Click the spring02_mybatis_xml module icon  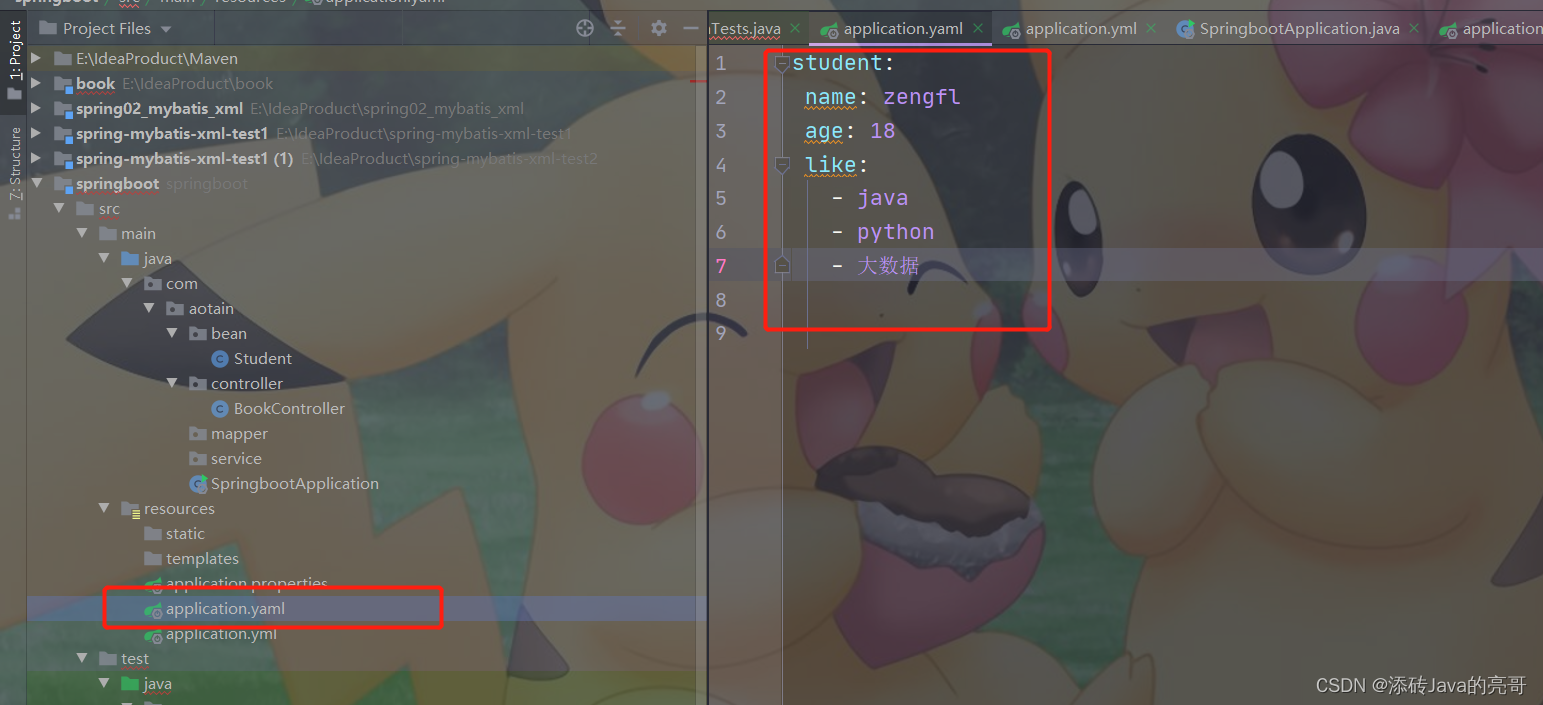click(63, 109)
